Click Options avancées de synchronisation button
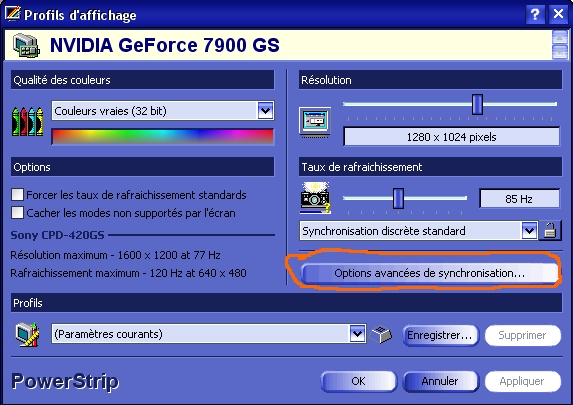 tap(429, 273)
